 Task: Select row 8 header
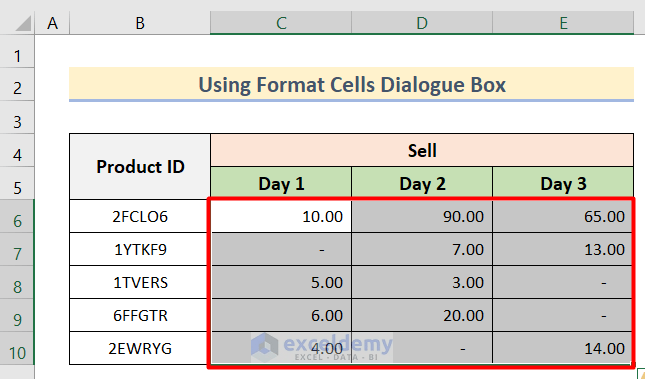[17, 282]
